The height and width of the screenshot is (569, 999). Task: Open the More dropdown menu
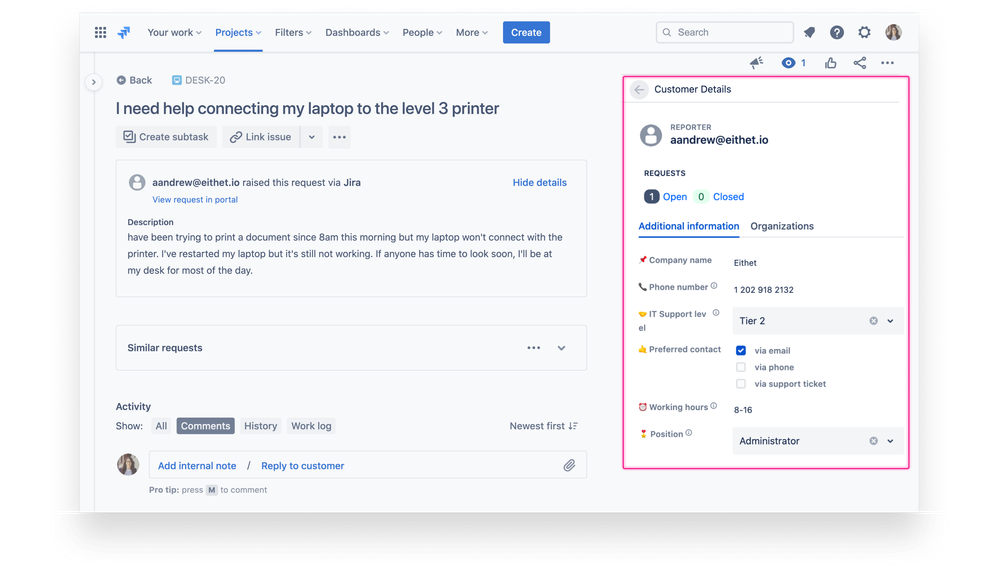click(x=471, y=32)
